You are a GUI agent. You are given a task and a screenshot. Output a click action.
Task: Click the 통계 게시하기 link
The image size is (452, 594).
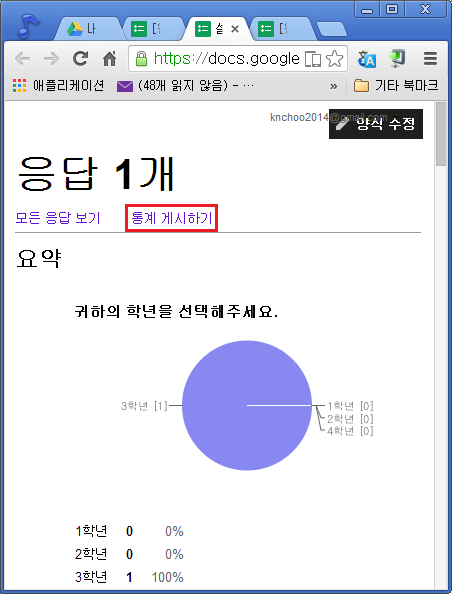[x=171, y=218]
